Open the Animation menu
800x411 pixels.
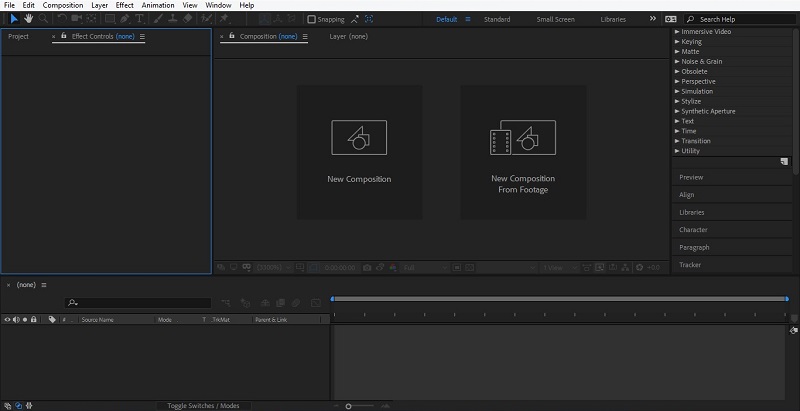pos(157,5)
